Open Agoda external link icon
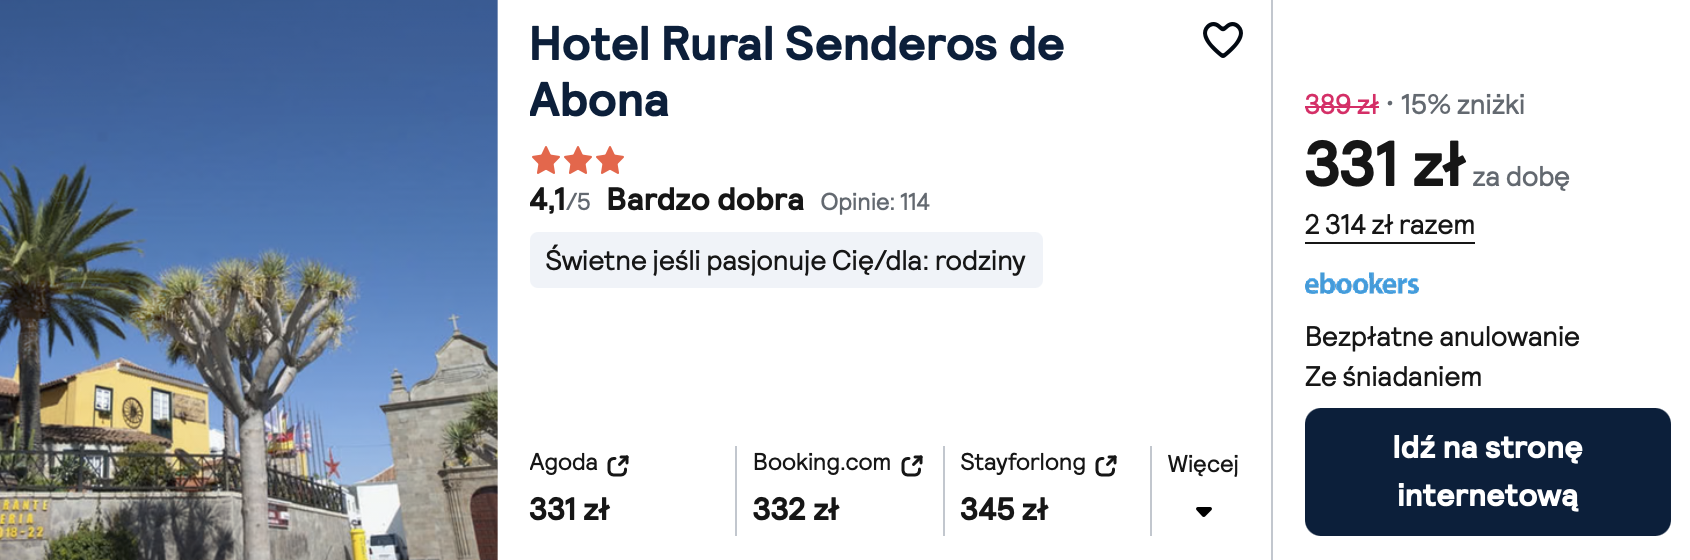 (618, 465)
